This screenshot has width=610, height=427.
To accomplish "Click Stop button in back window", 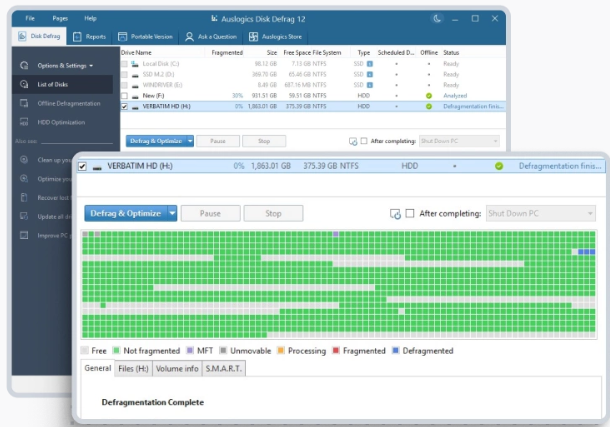I will pyautogui.click(x=264, y=141).
